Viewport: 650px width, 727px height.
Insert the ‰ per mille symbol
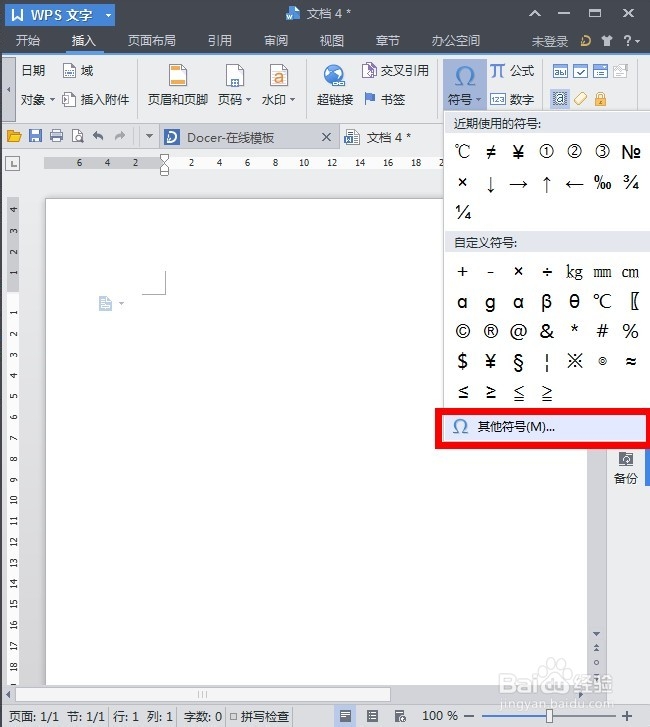tap(602, 183)
